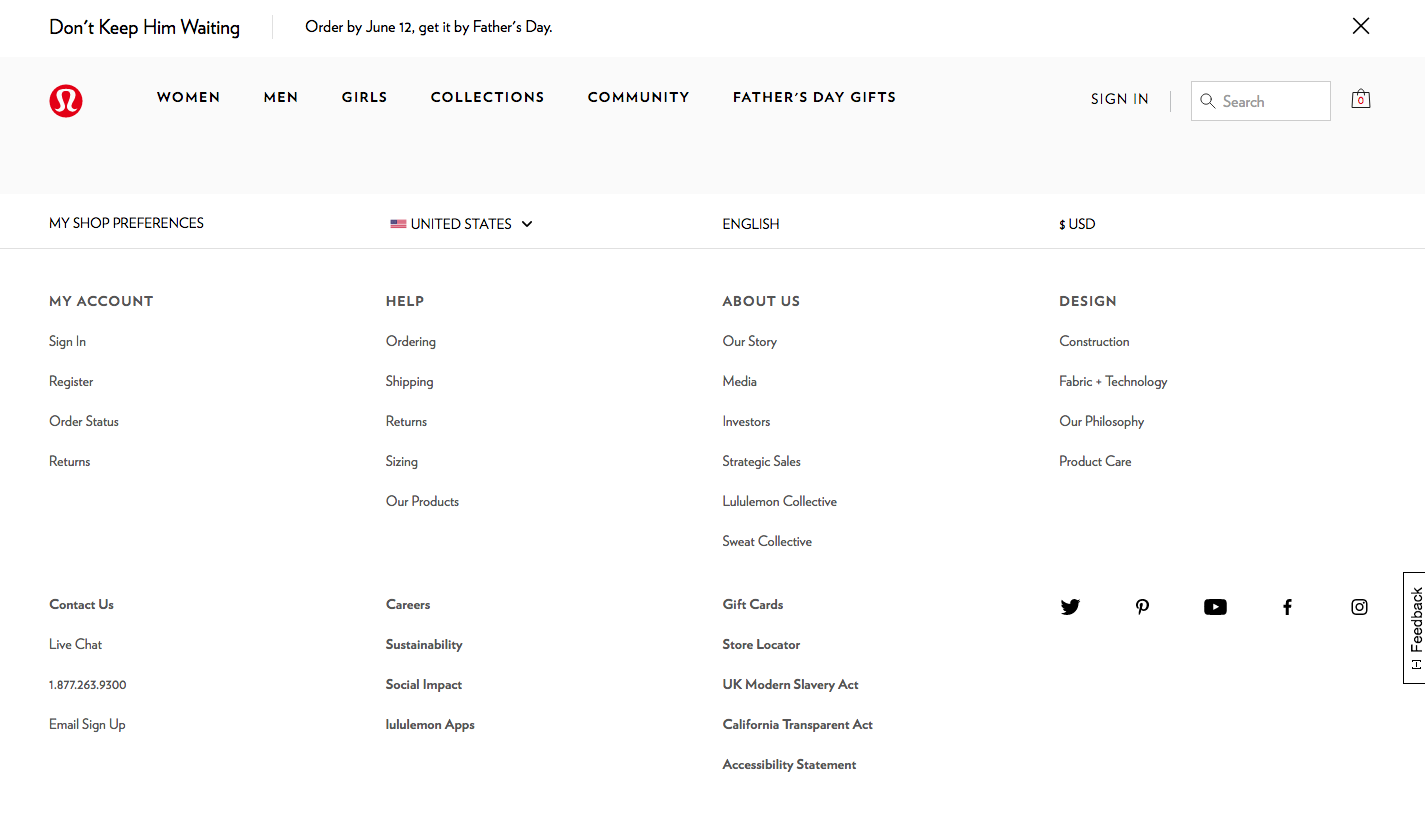The image size is (1425, 817).
Task: Open the Ordering help link
Action: click(411, 341)
